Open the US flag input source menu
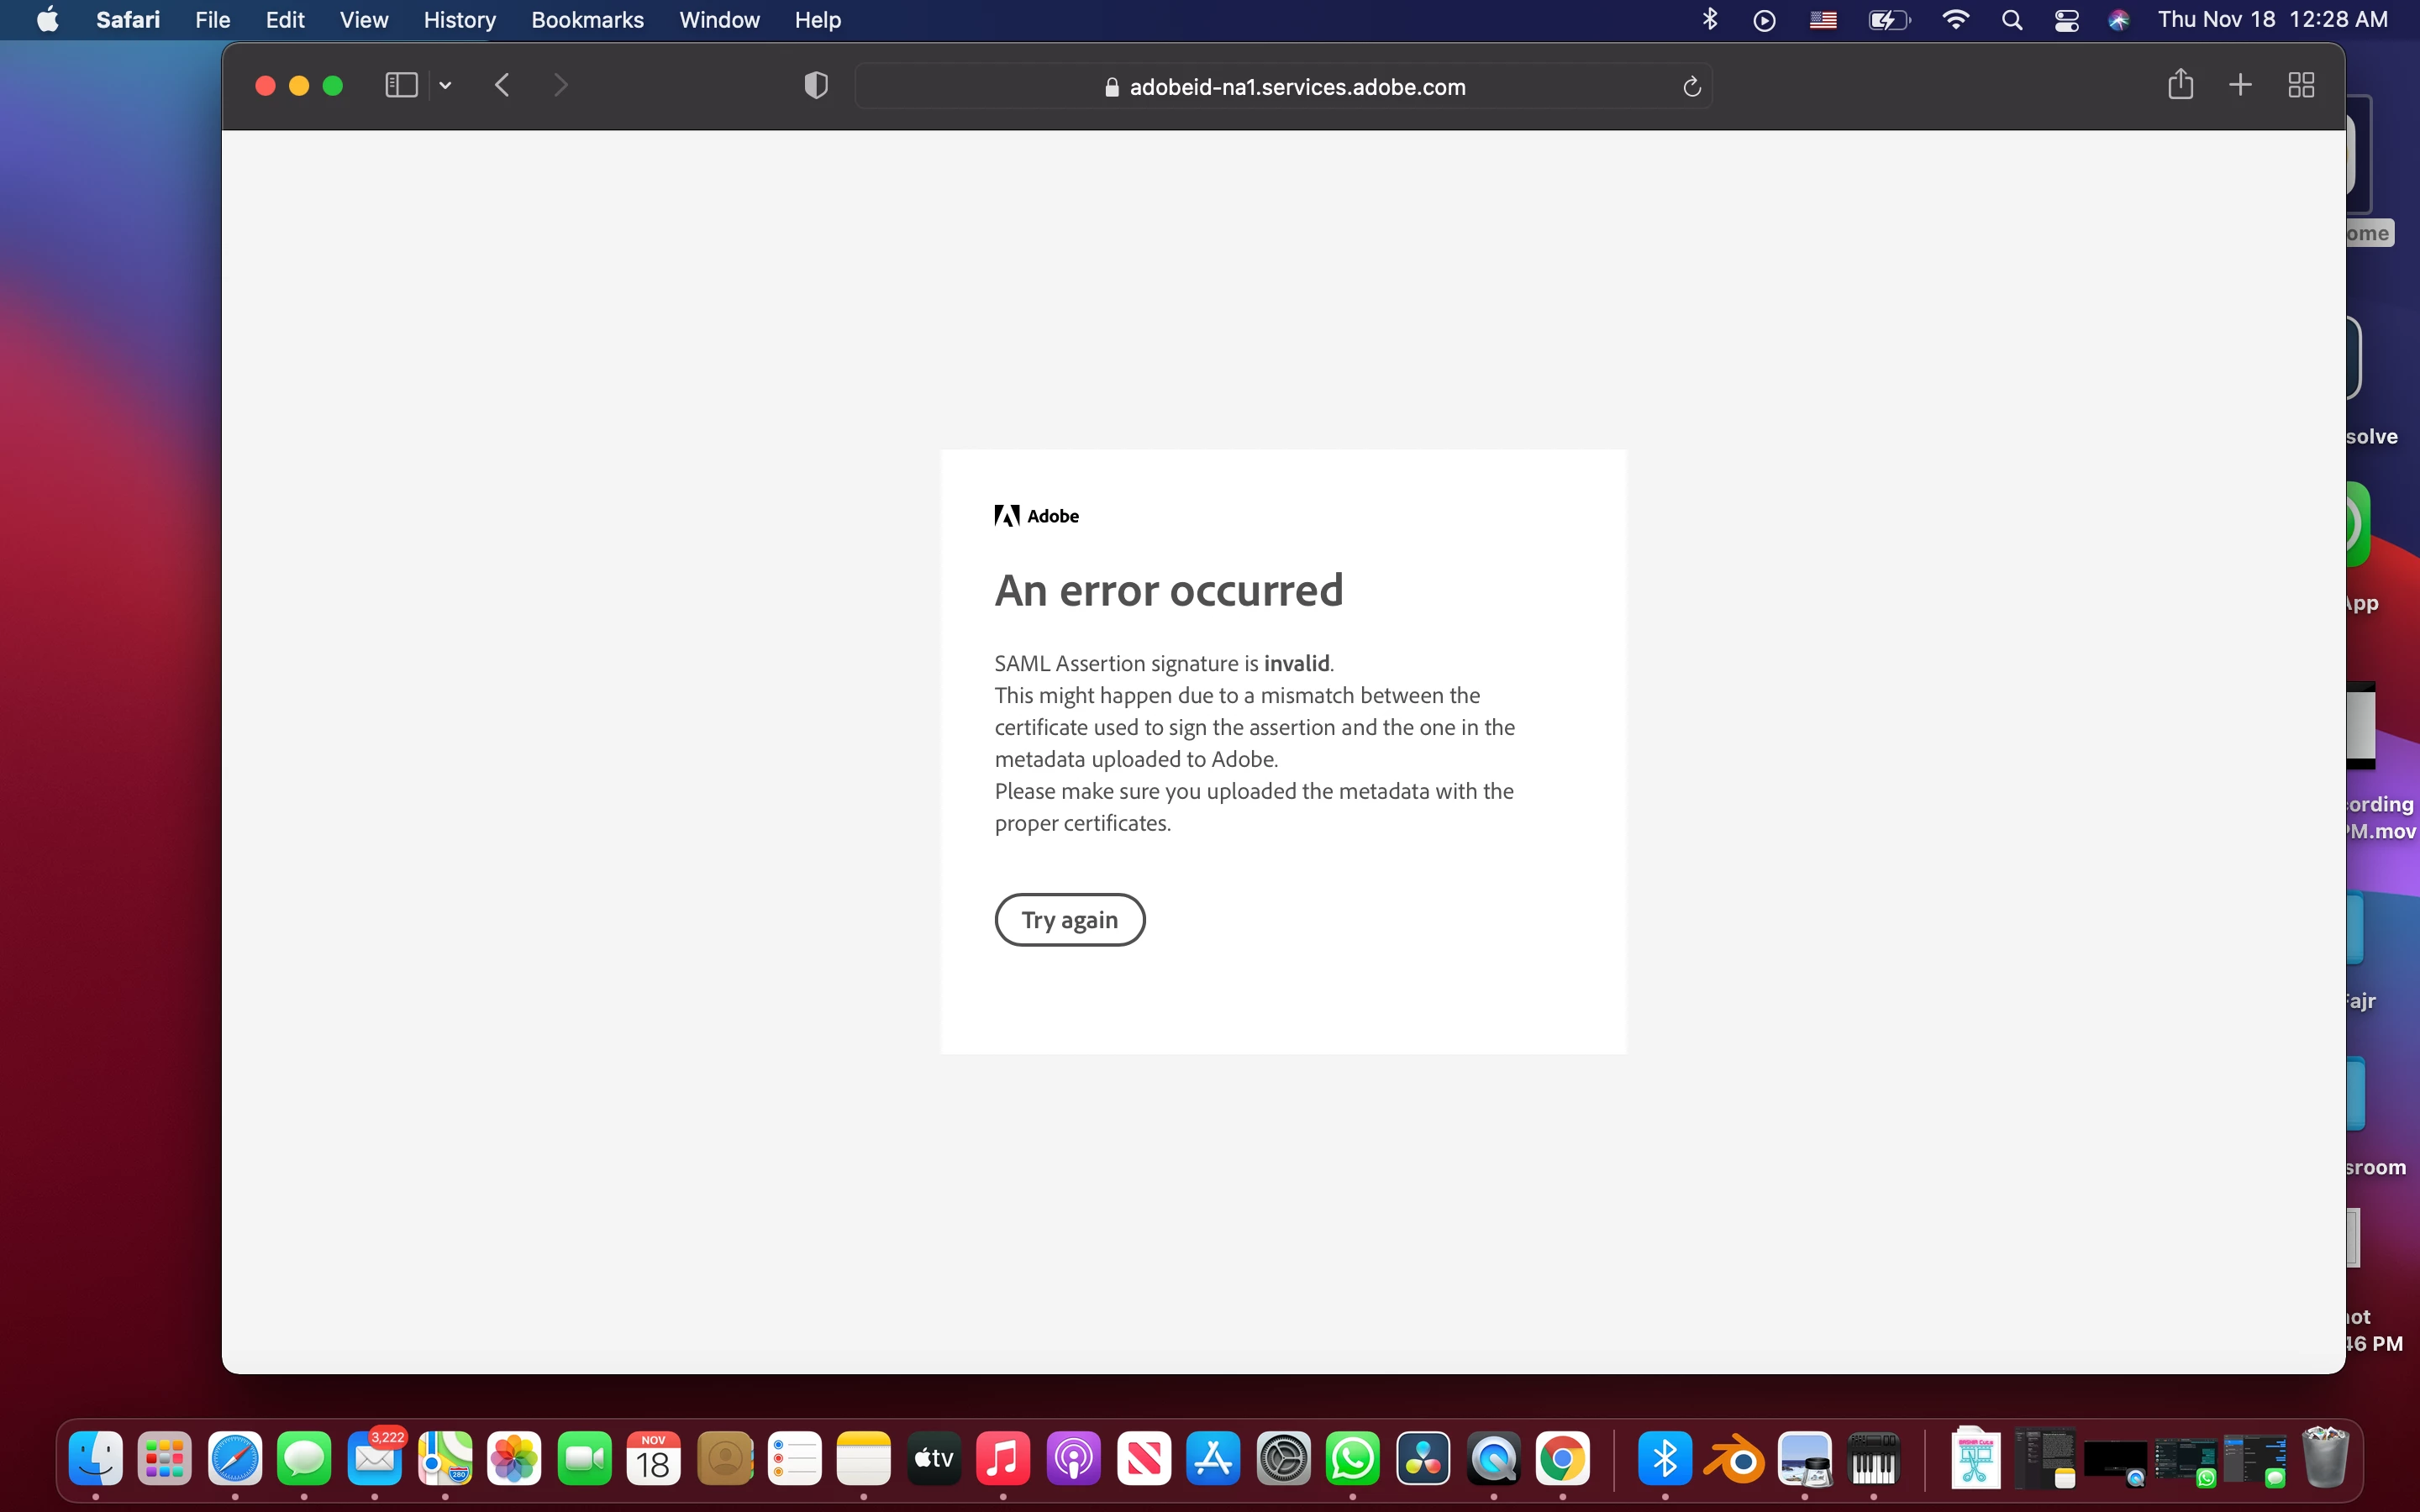The height and width of the screenshot is (1512, 2420). click(x=1823, y=20)
